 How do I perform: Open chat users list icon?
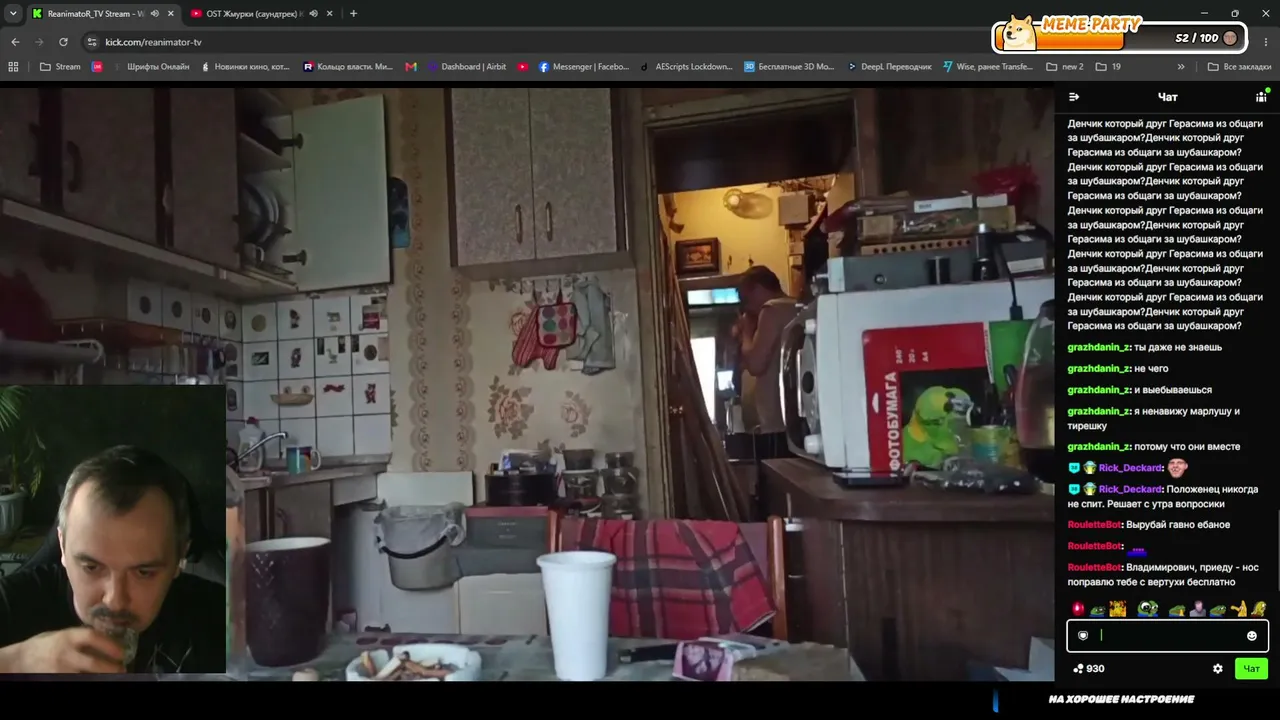[1261, 97]
